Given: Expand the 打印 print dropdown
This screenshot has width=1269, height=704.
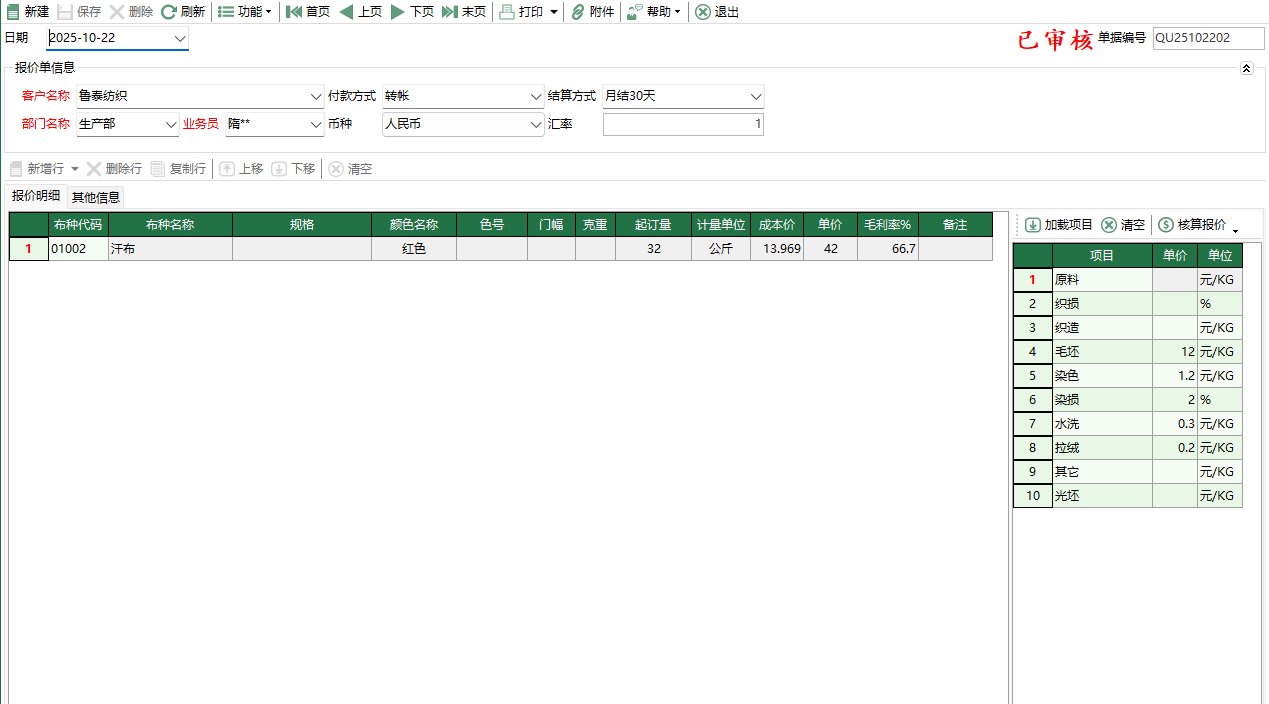Looking at the screenshot, I should (554, 12).
